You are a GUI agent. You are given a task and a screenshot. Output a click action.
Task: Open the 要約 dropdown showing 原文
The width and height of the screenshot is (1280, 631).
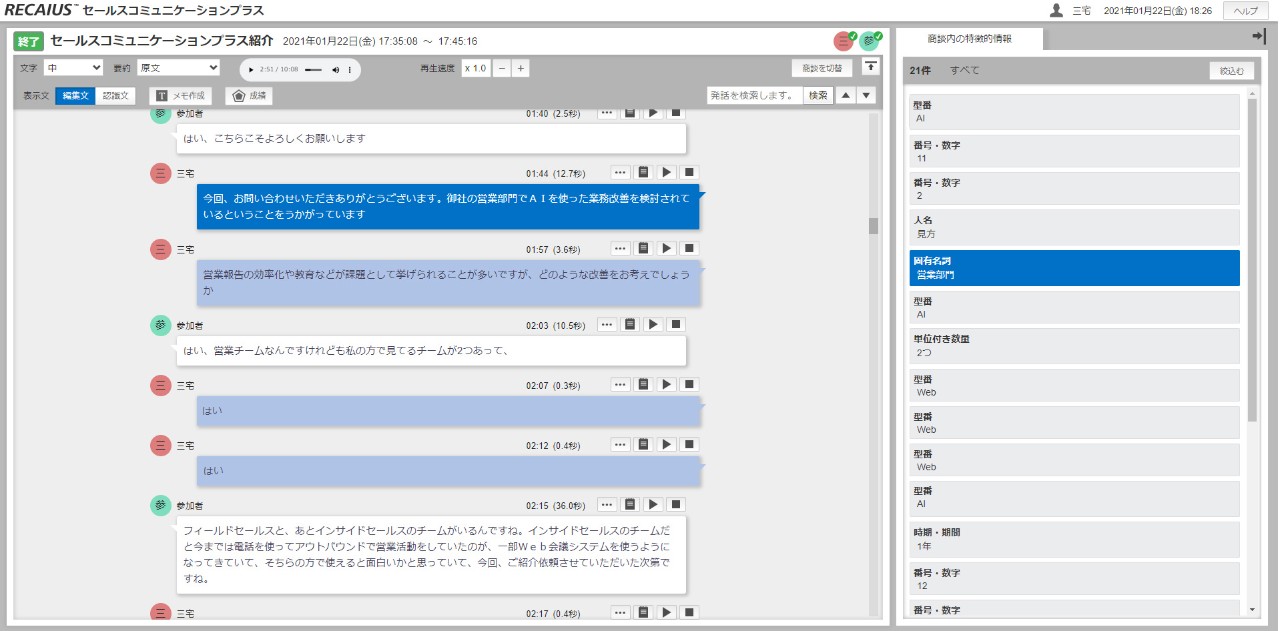click(178, 68)
